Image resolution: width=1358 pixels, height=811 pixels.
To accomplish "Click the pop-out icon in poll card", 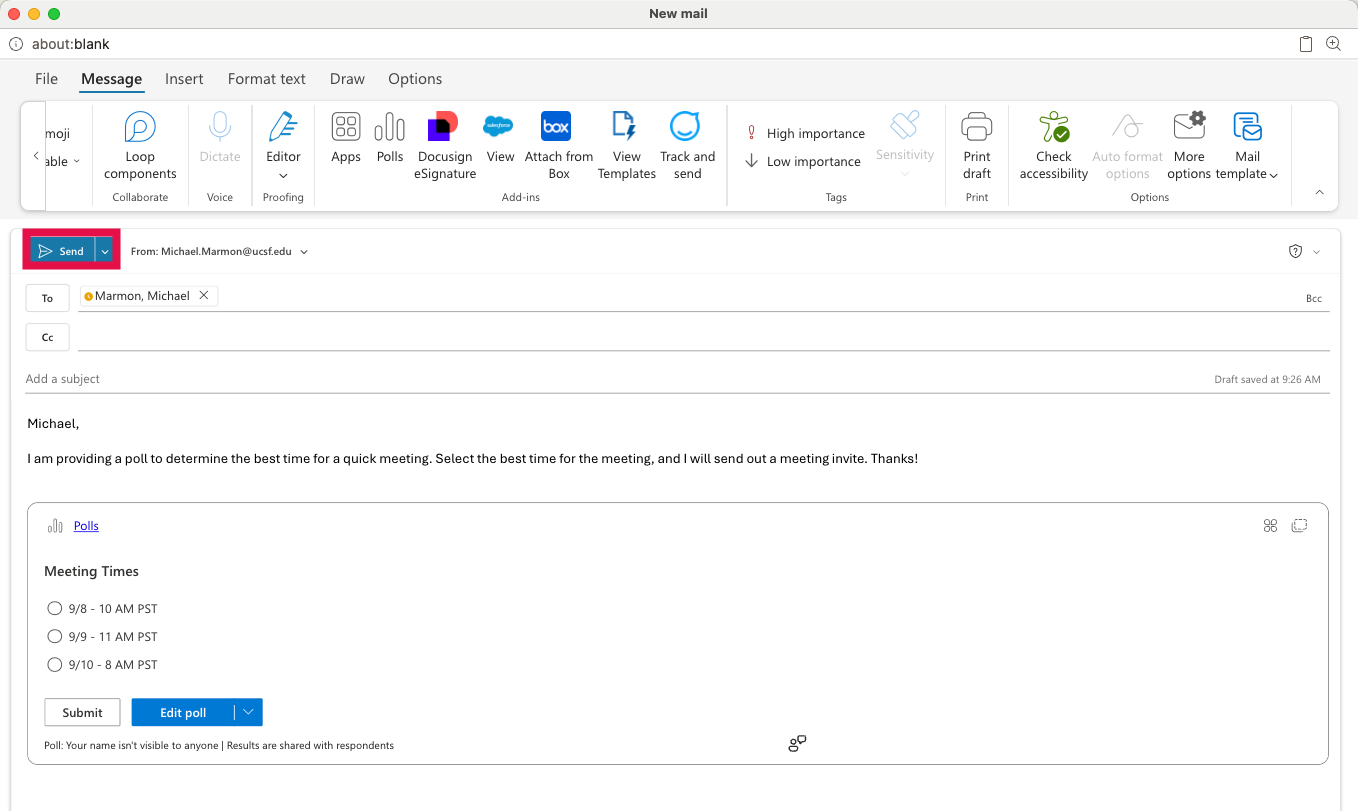I will [x=1300, y=526].
